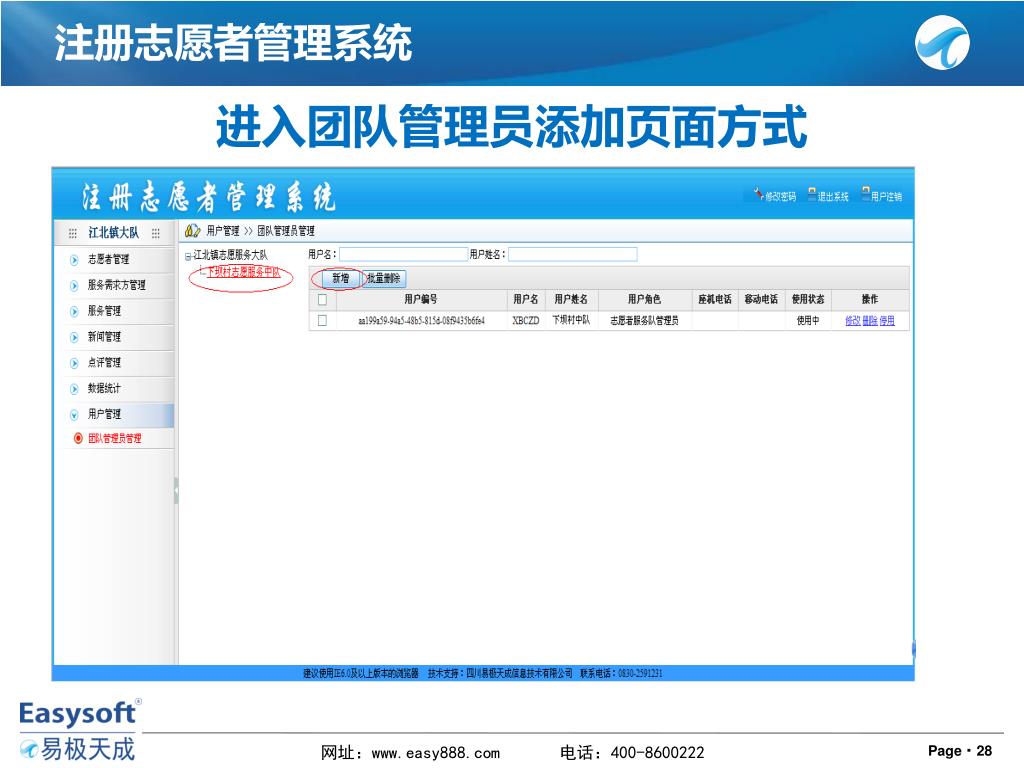Click the 使用中 status cell
Image resolution: width=1024 pixels, height=768 pixels.
pyautogui.click(x=808, y=321)
